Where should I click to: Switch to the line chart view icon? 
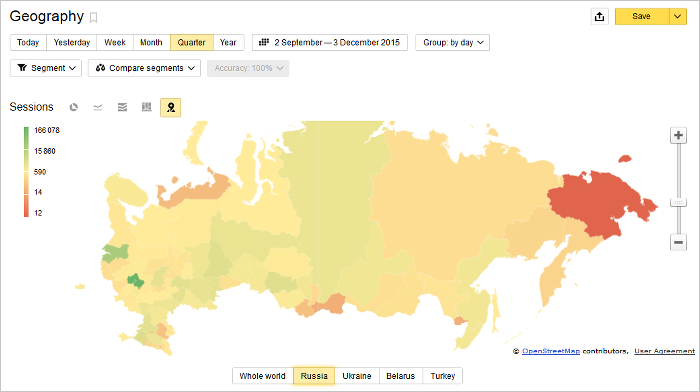[x=98, y=107]
